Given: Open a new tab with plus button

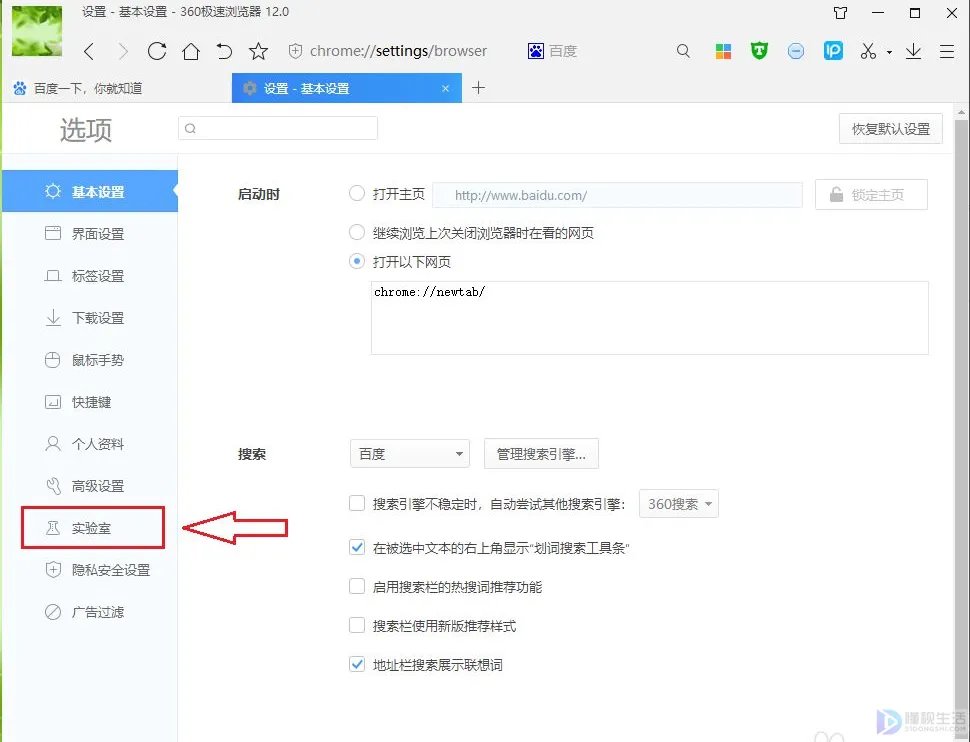Looking at the screenshot, I should 478,88.
